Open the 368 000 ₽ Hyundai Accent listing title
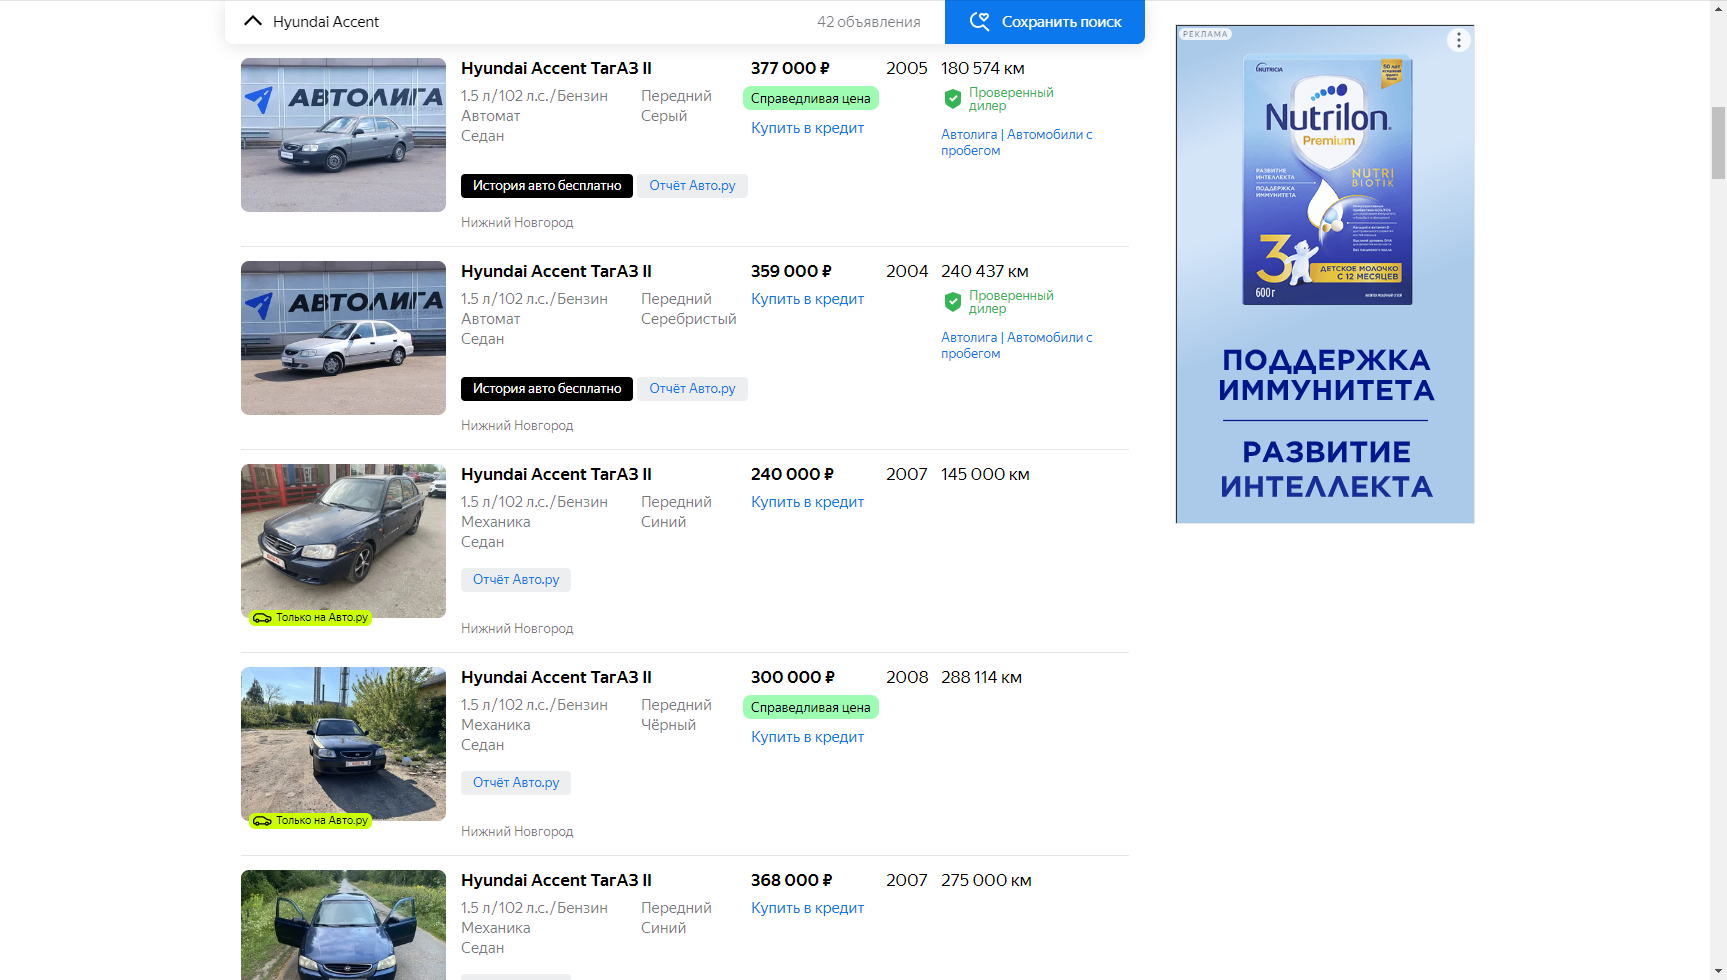This screenshot has width=1727, height=980. 556,880
